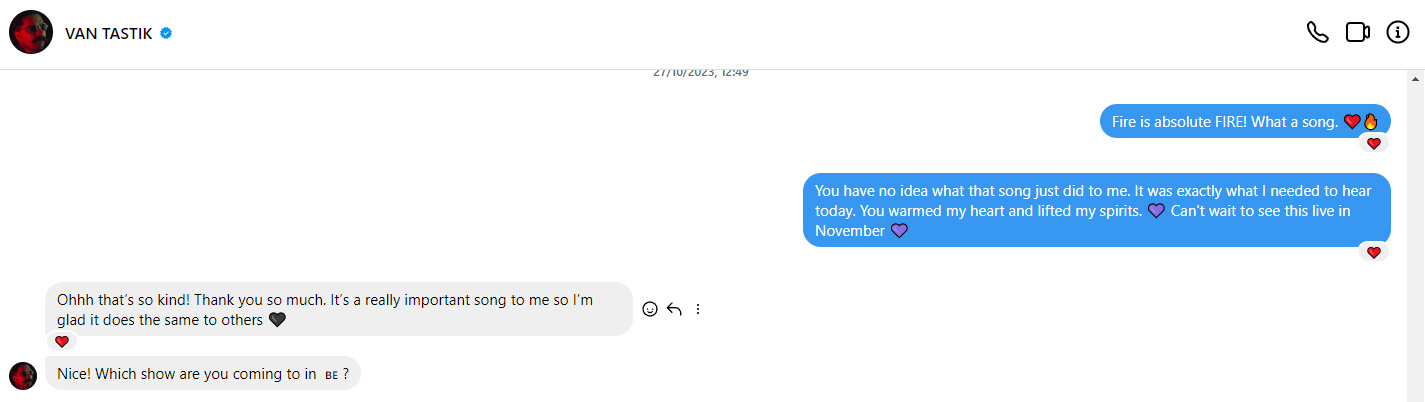The width and height of the screenshot is (1425, 402).
Task: Click the purple heart emoji after "November"
Action: [x=899, y=231]
